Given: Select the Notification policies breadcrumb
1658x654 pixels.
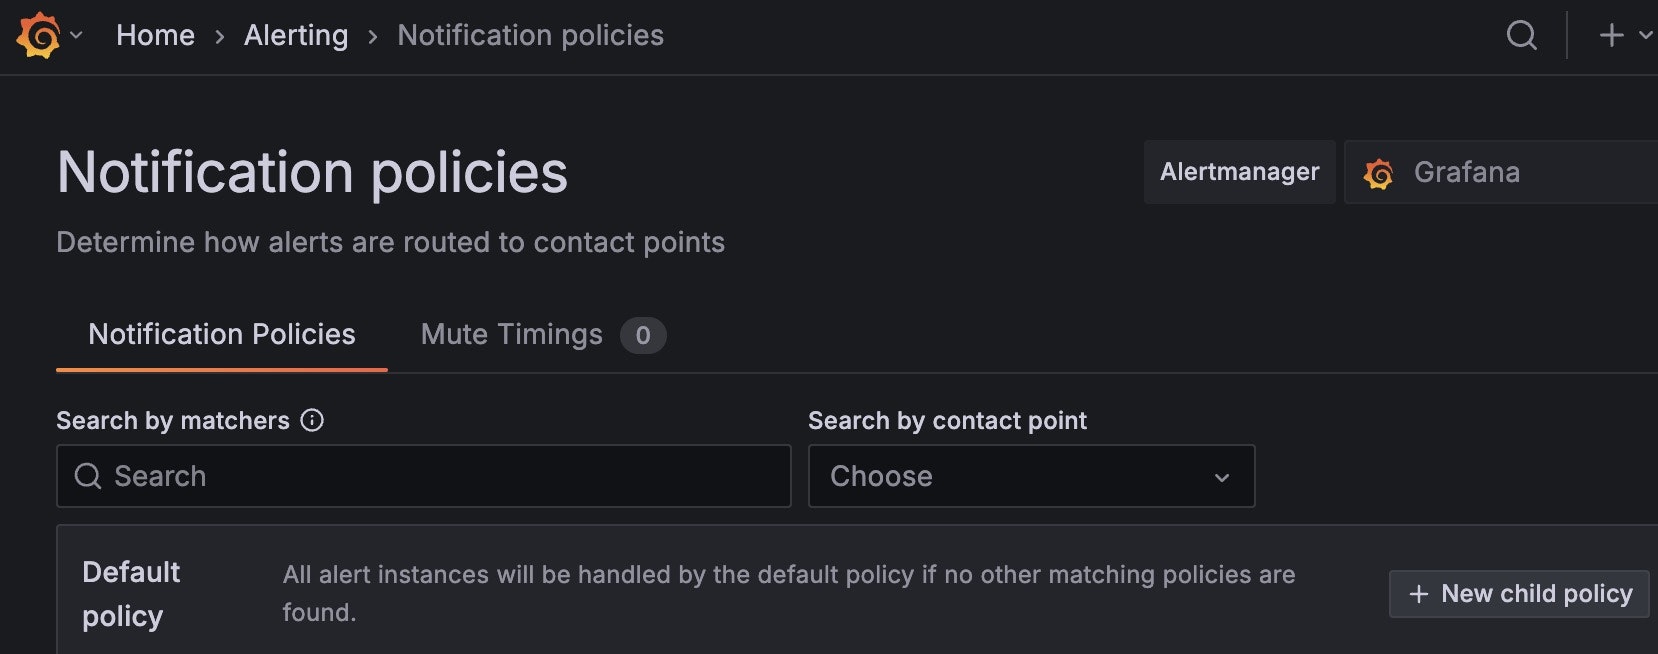Looking at the screenshot, I should pos(530,35).
